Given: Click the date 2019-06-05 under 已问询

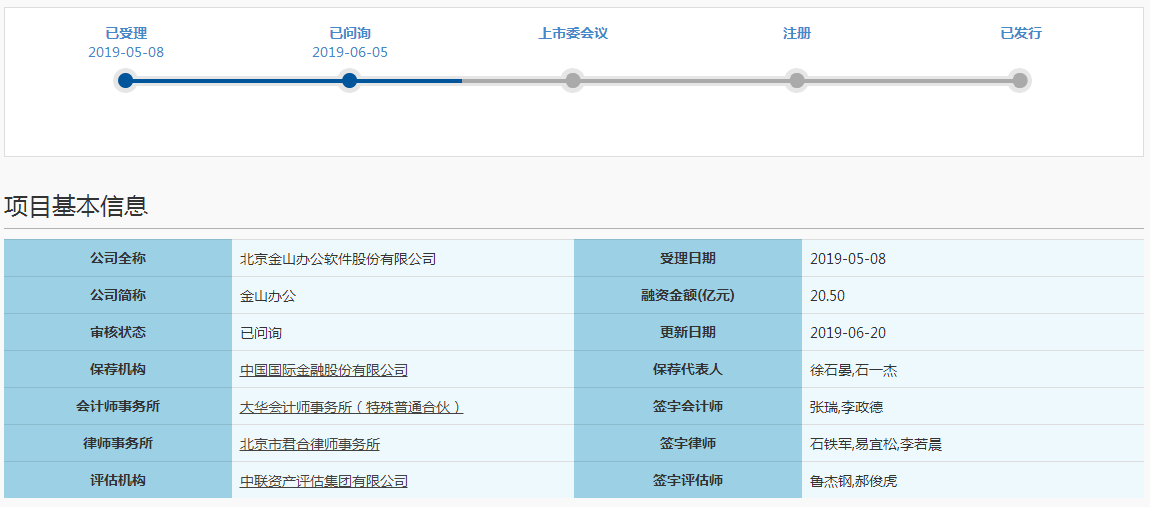Looking at the screenshot, I should (350, 52).
